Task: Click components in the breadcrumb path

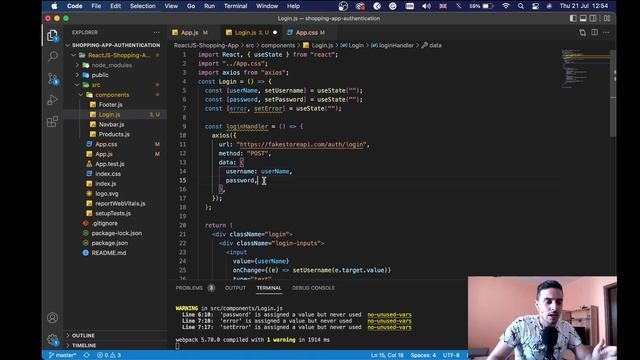Action: coord(278,45)
